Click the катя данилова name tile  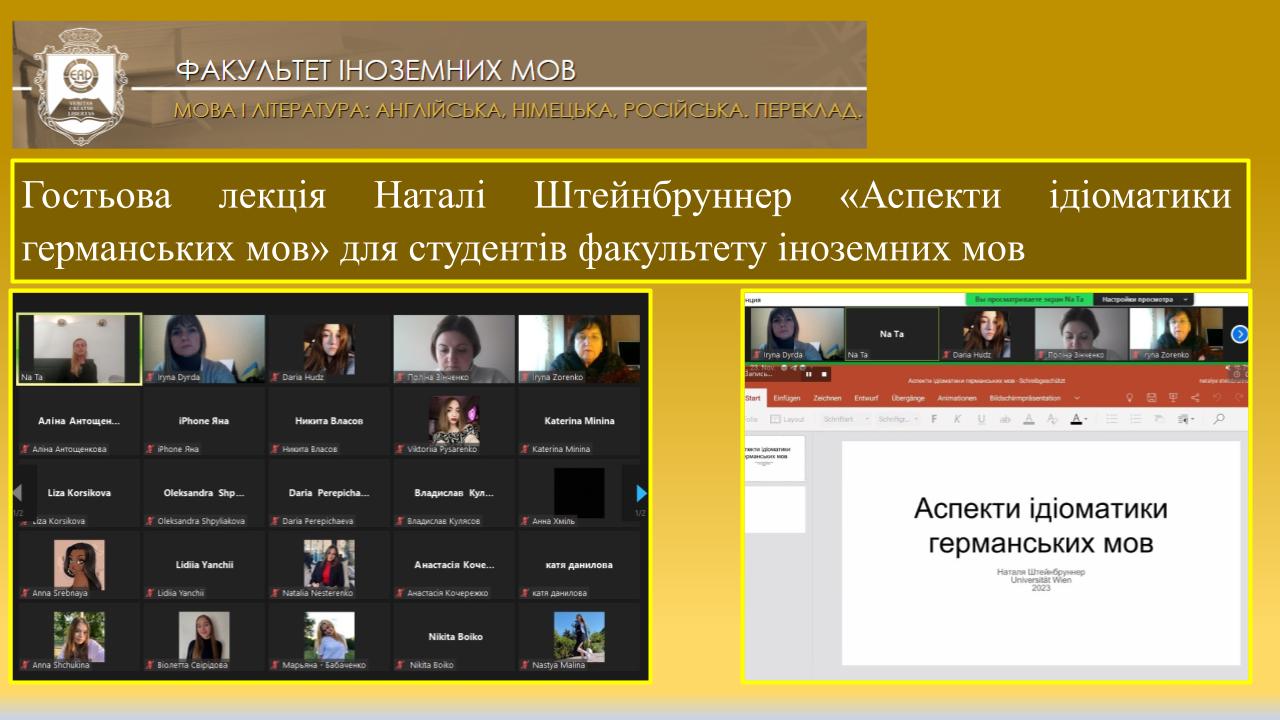tap(579, 565)
